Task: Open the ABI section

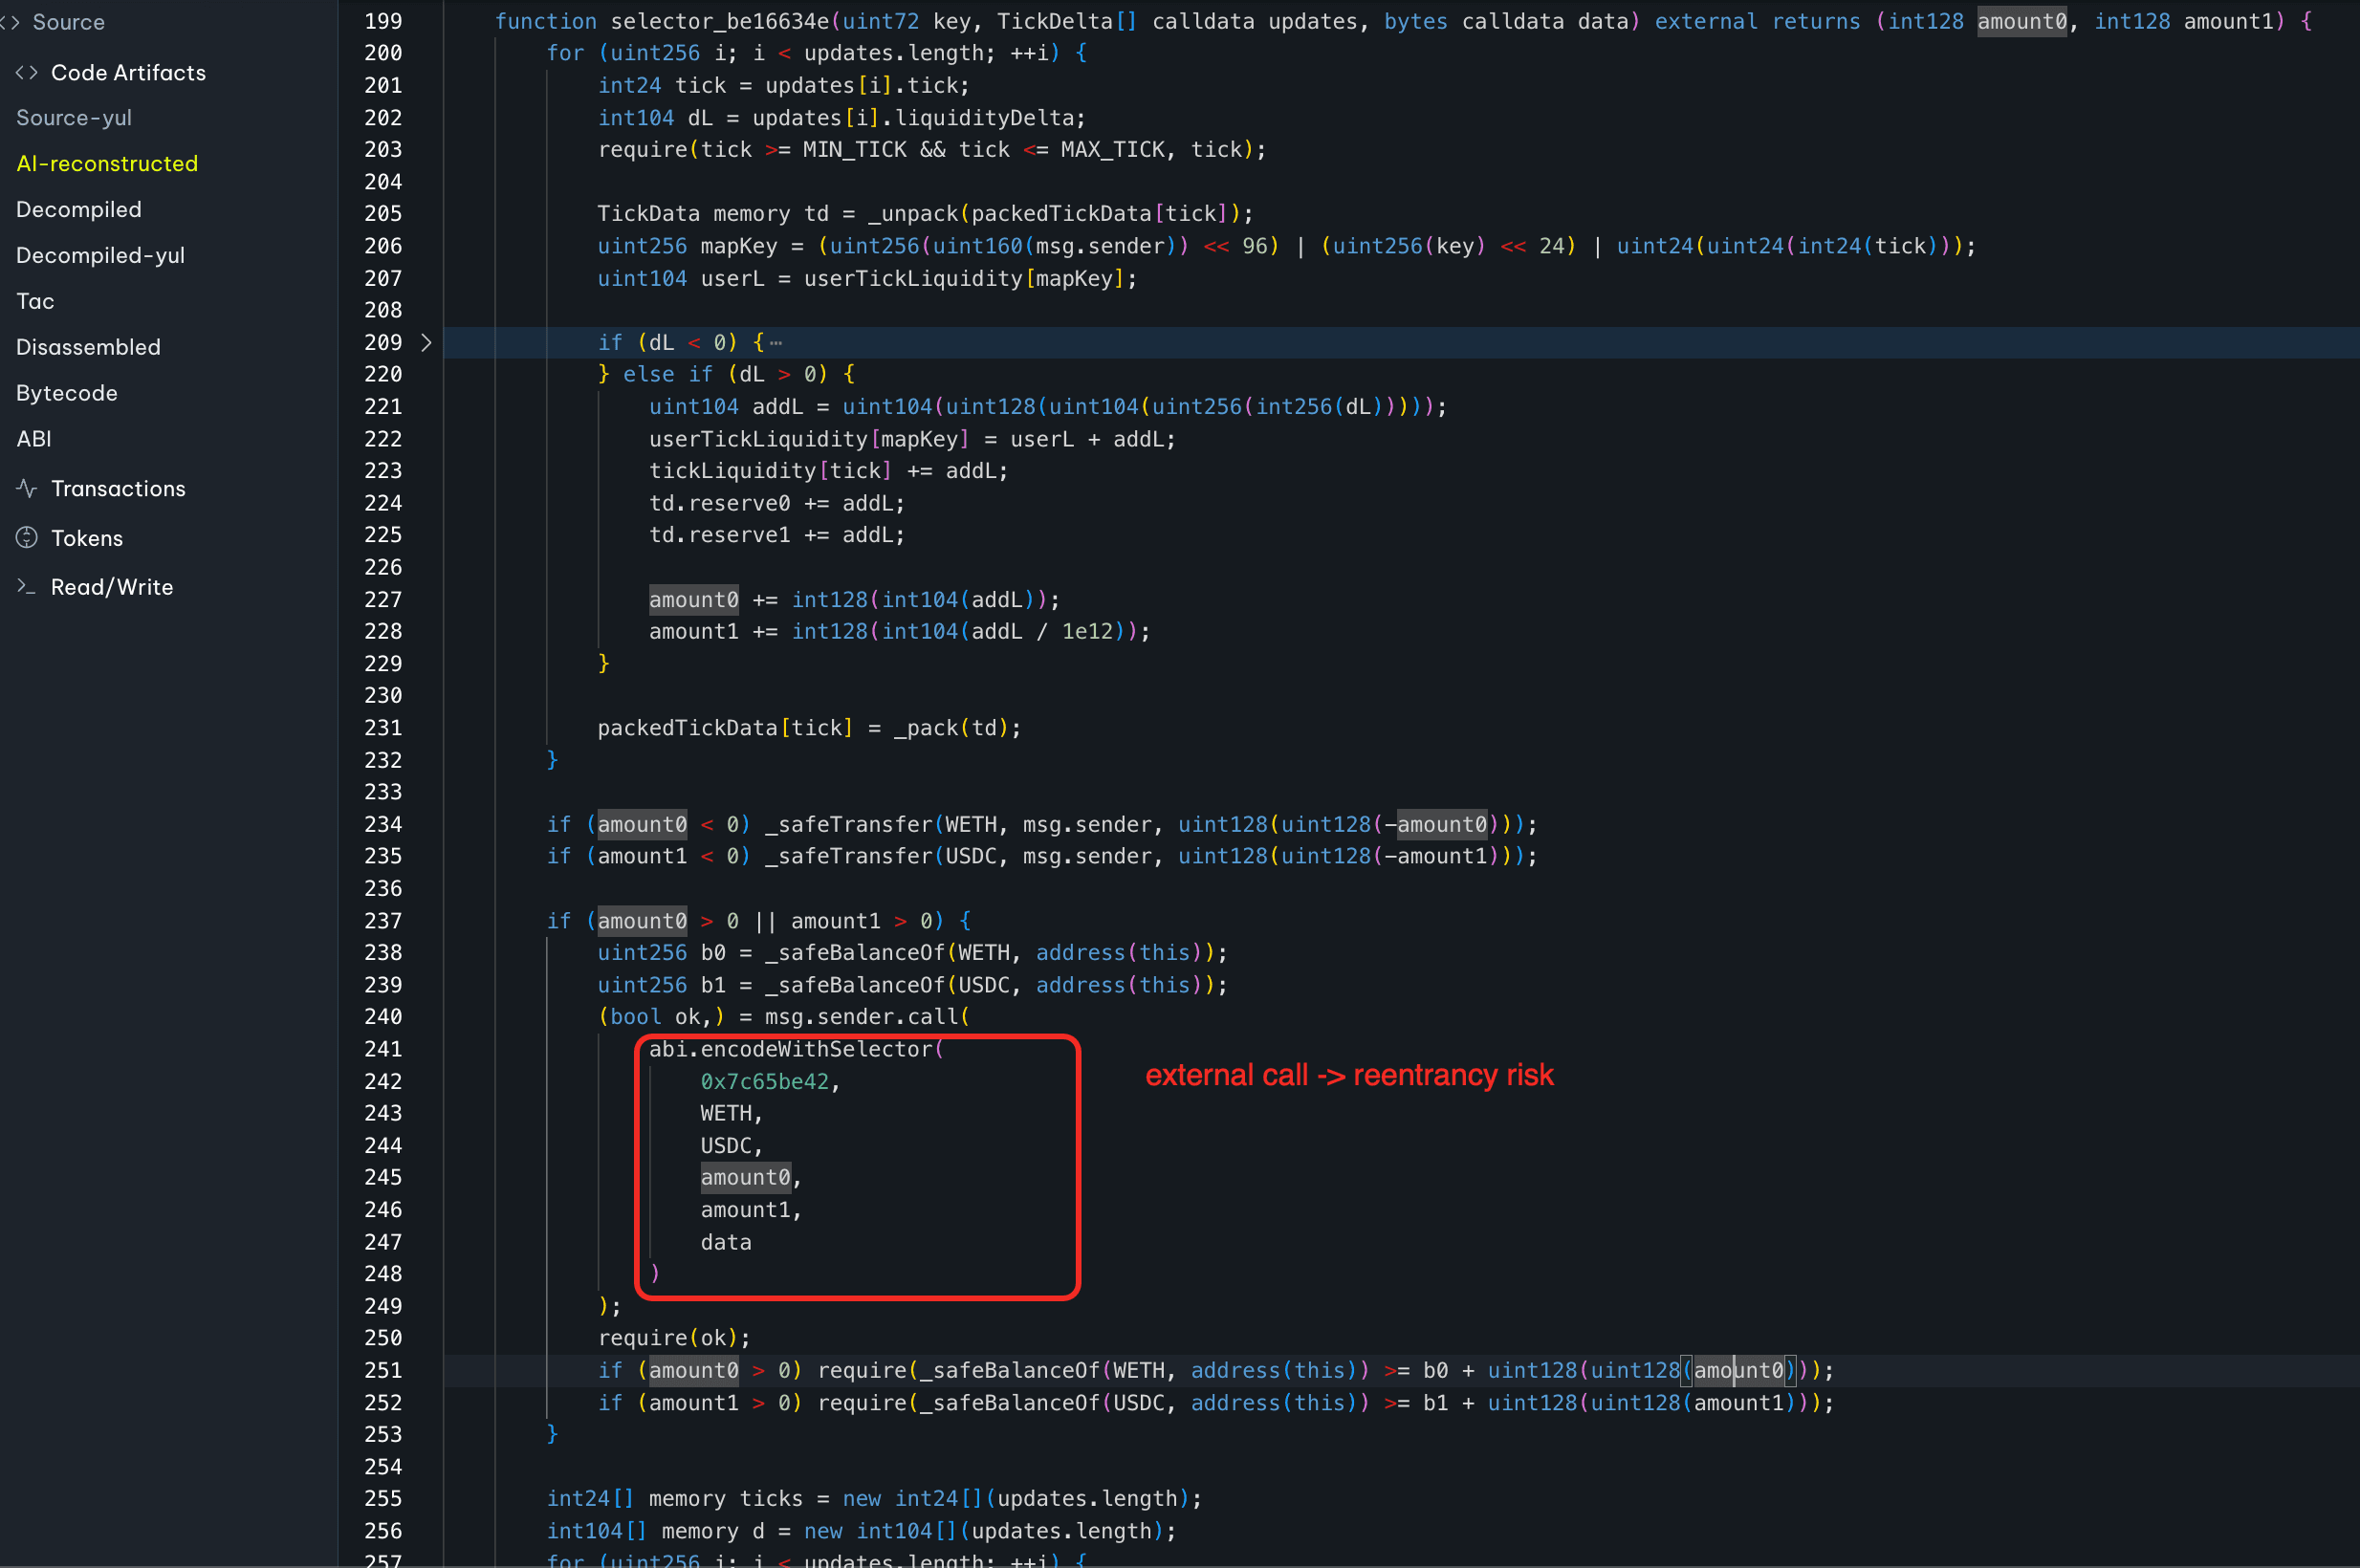Action: pos(34,439)
